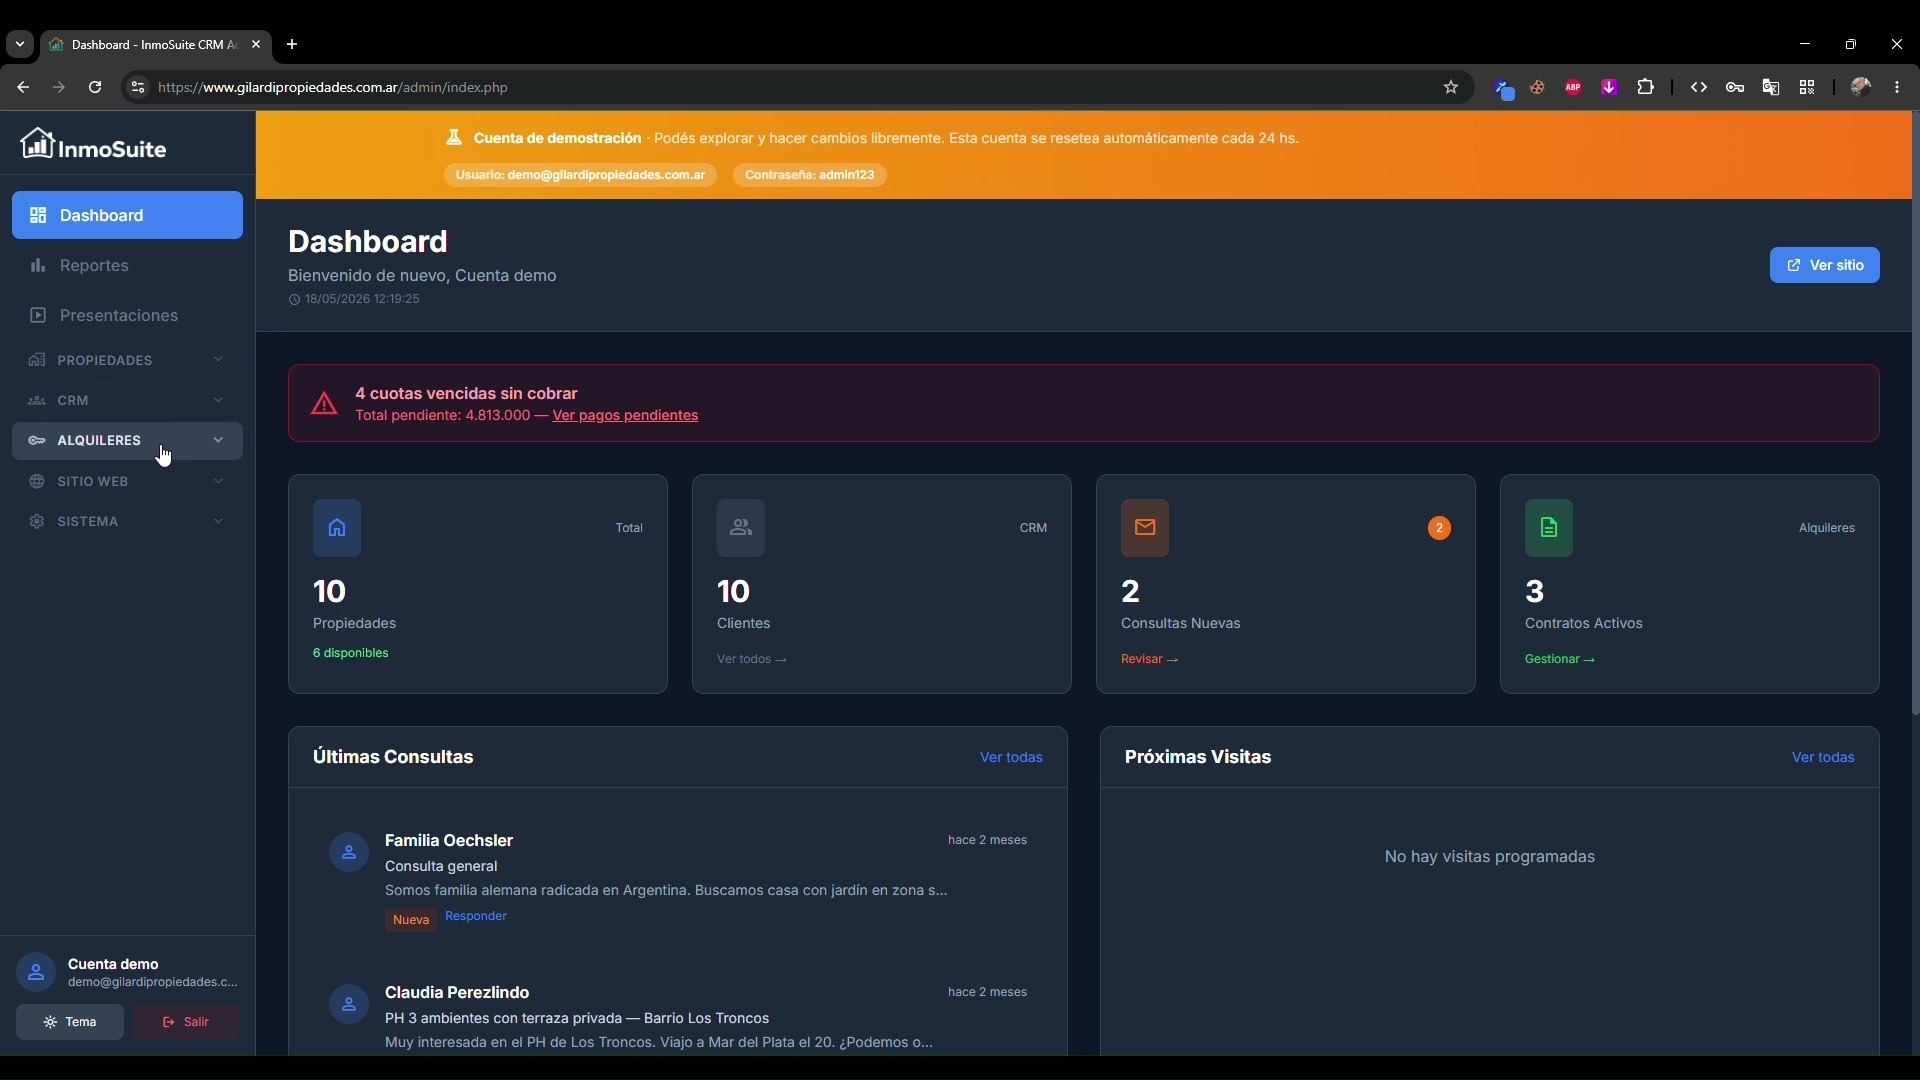Image resolution: width=1920 pixels, height=1080 pixels.
Task: Click the password key icon in toolbar
Action: tap(1735, 87)
